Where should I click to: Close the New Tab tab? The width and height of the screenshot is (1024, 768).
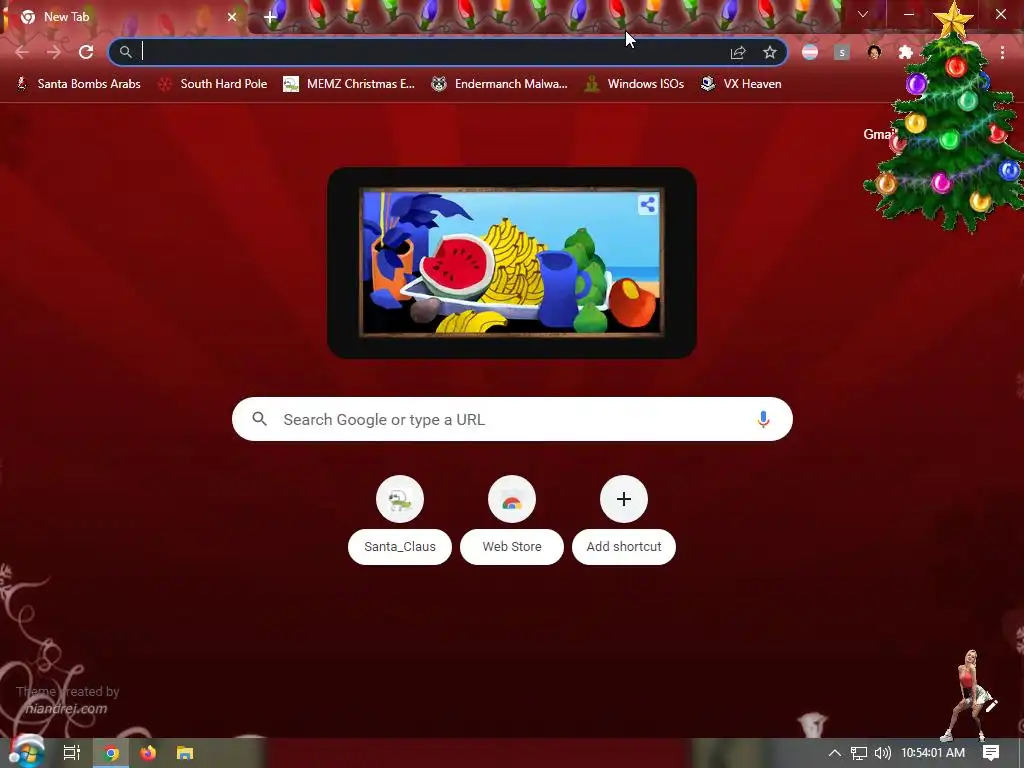pos(232,17)
